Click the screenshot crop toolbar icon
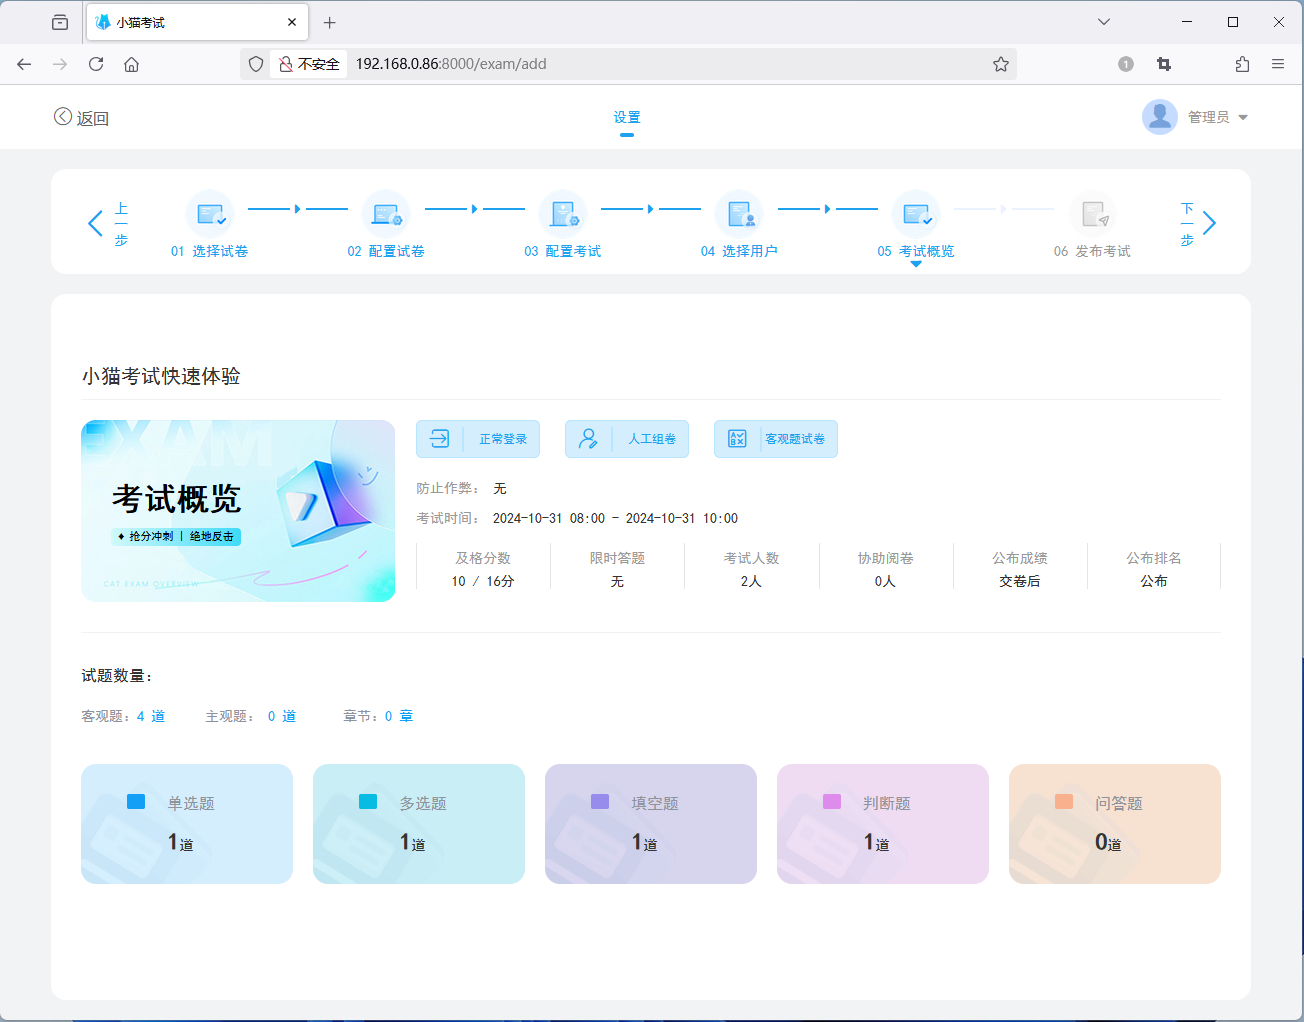The image size is (1304, 1022). click(x=1164, y=64)
